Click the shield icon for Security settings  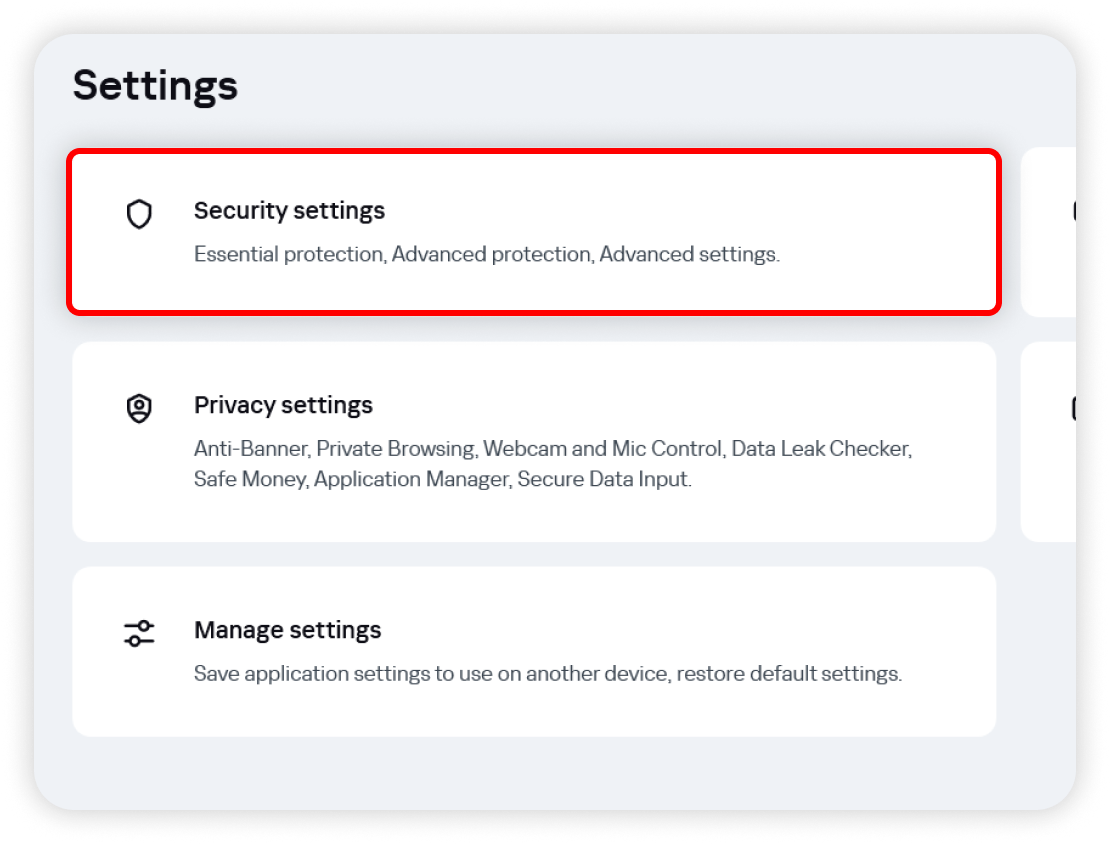(x=139, y=214)
